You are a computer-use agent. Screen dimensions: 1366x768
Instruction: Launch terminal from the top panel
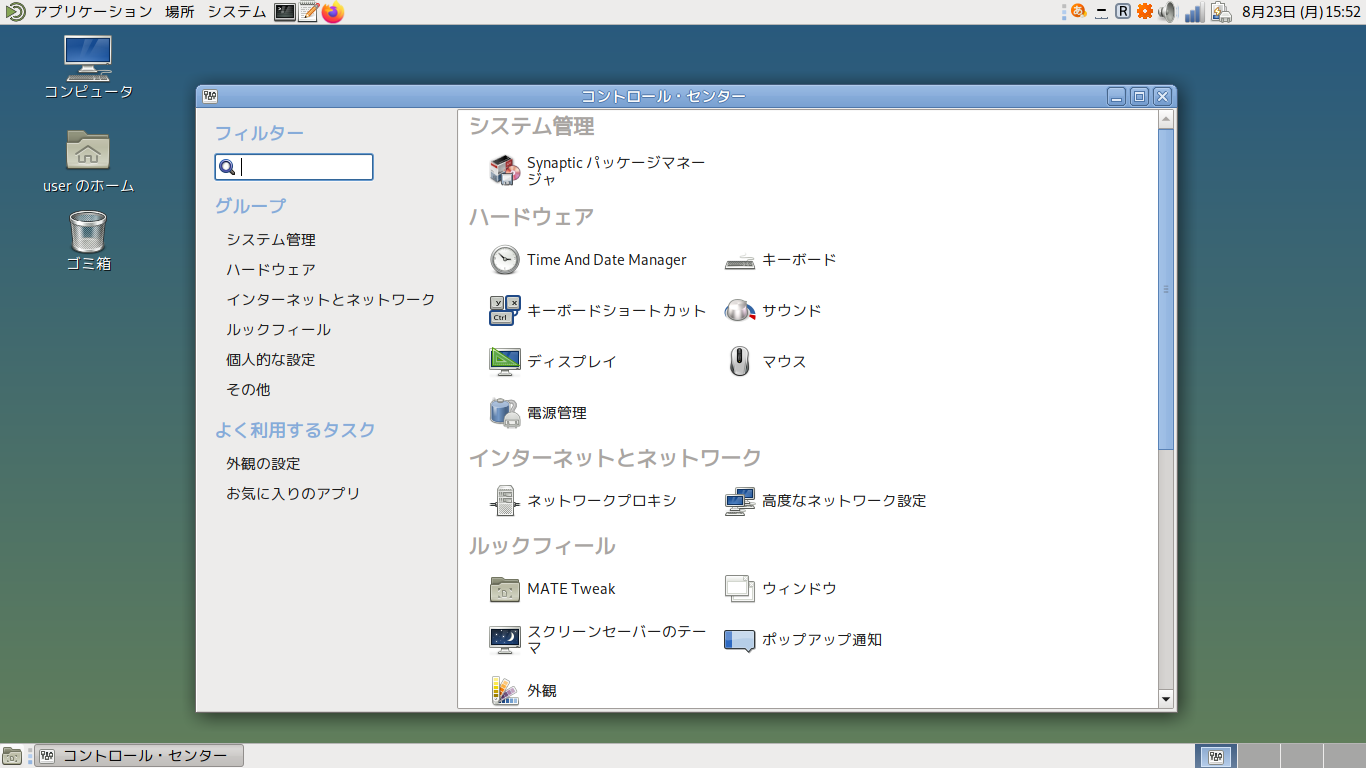click(x=285, y=12)
